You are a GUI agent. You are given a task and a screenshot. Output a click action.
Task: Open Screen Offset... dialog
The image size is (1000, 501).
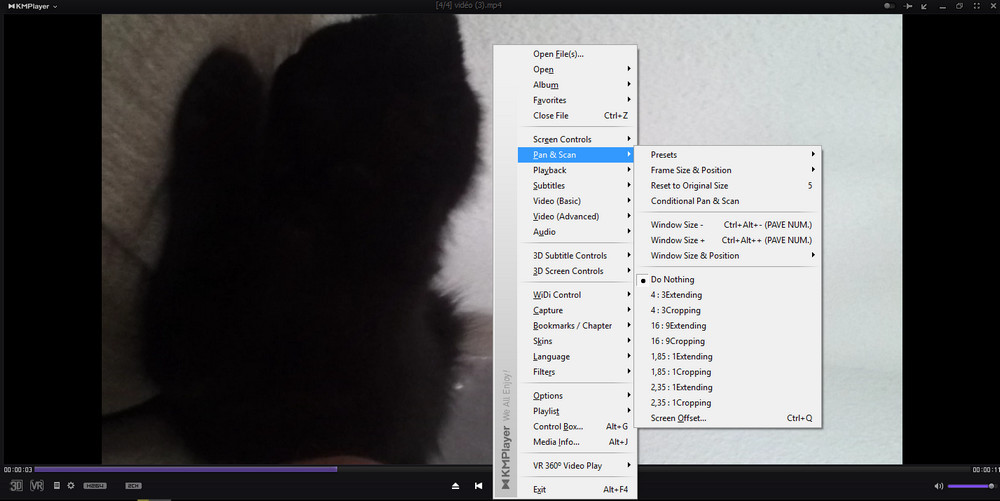728,418
